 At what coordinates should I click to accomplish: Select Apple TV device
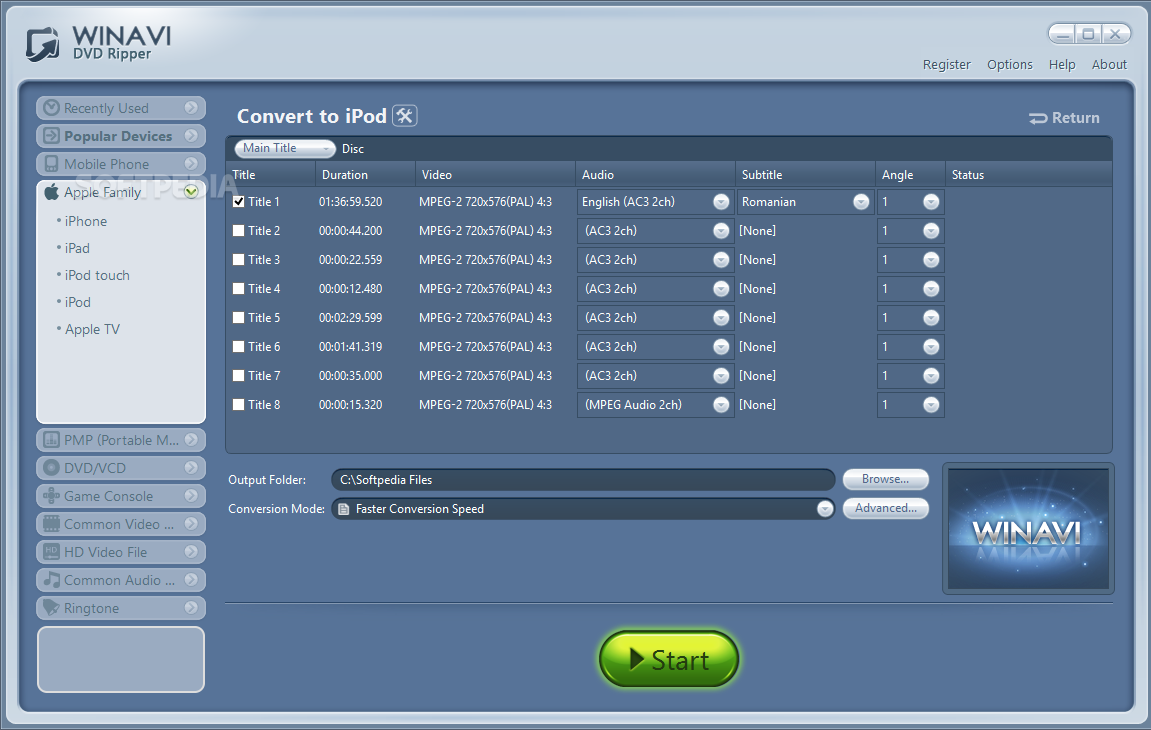coord(92,329)
